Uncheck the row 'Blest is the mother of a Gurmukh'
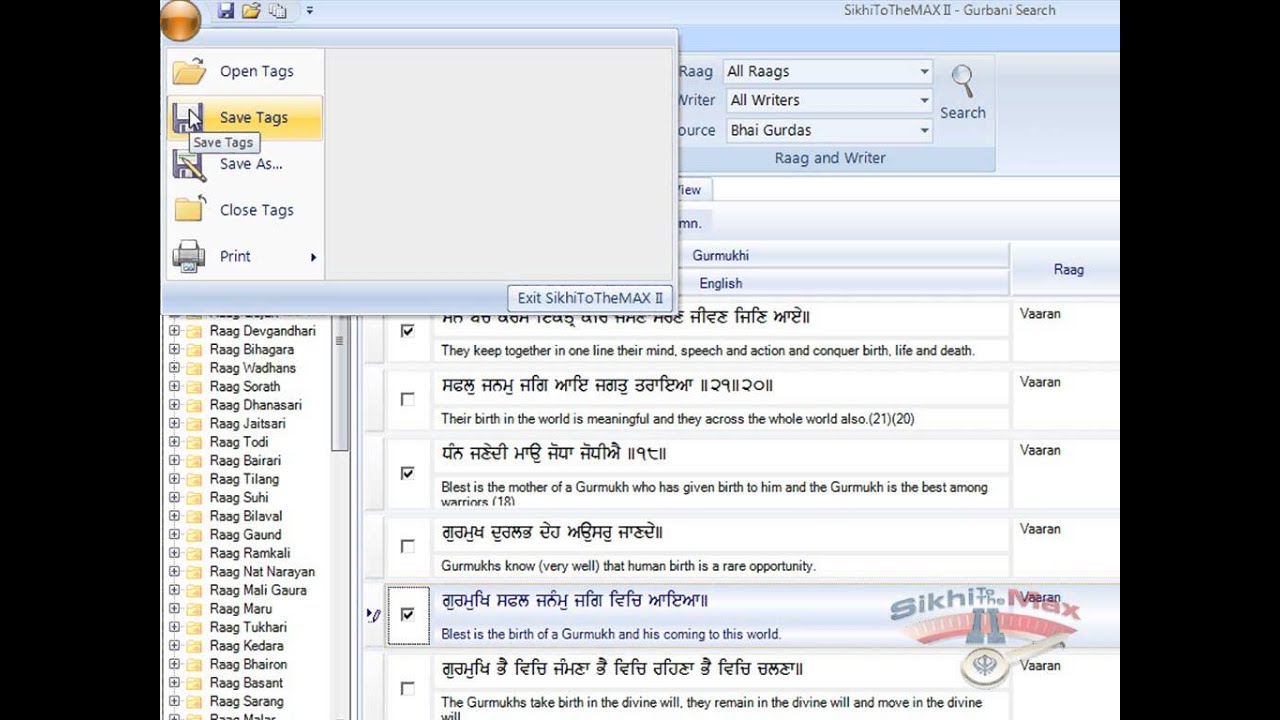 click(x=407, y=472)
